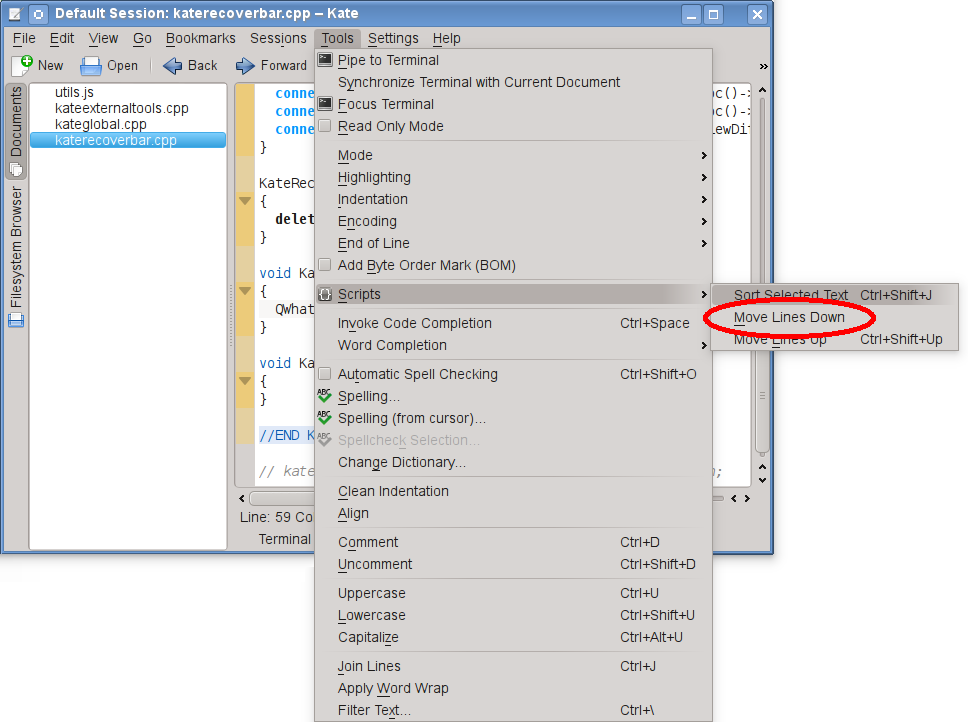
Task: Open kateglobal.cpp in Documents list
Action: click(x=128, y=124)
